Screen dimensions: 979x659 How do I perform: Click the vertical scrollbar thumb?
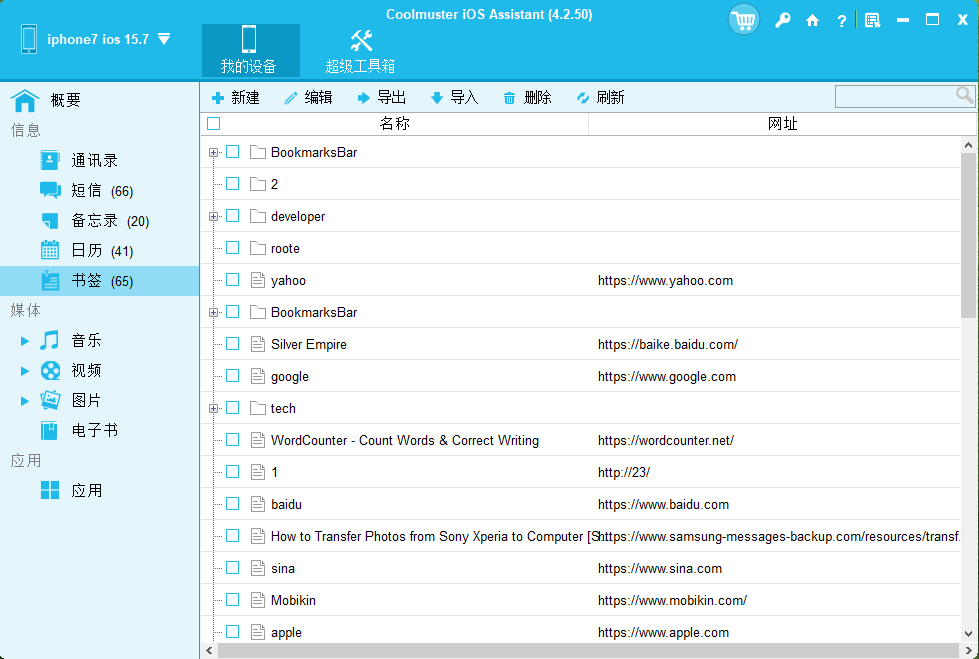click(x=968, y=235)
